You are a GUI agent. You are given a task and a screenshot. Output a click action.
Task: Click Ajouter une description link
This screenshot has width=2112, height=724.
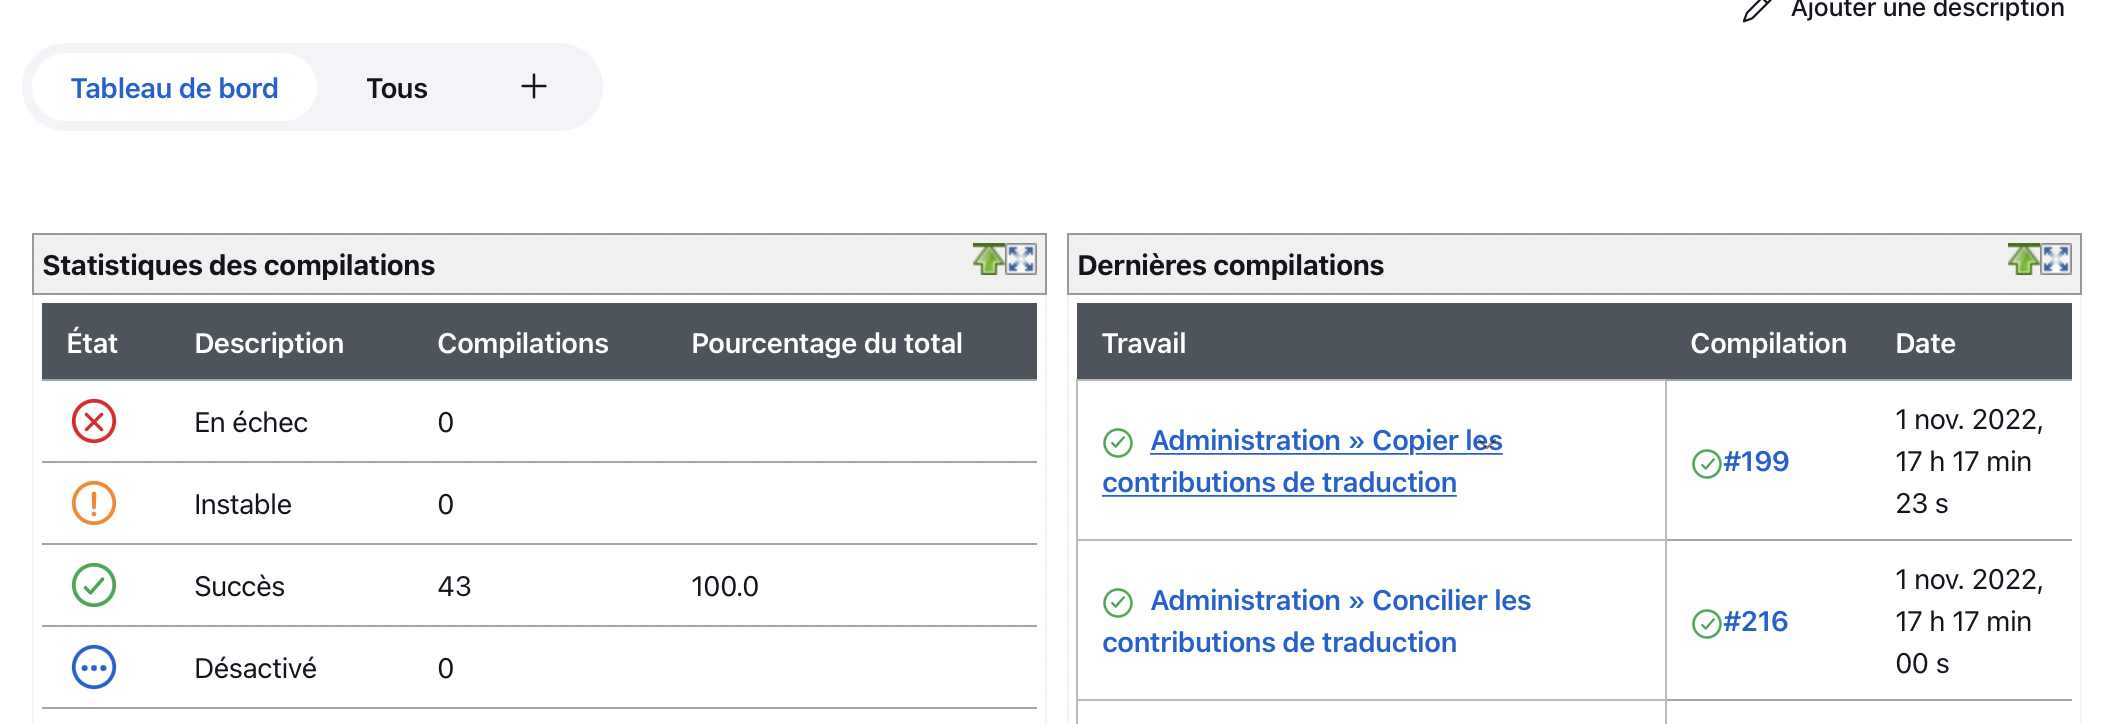[1927, 10]
